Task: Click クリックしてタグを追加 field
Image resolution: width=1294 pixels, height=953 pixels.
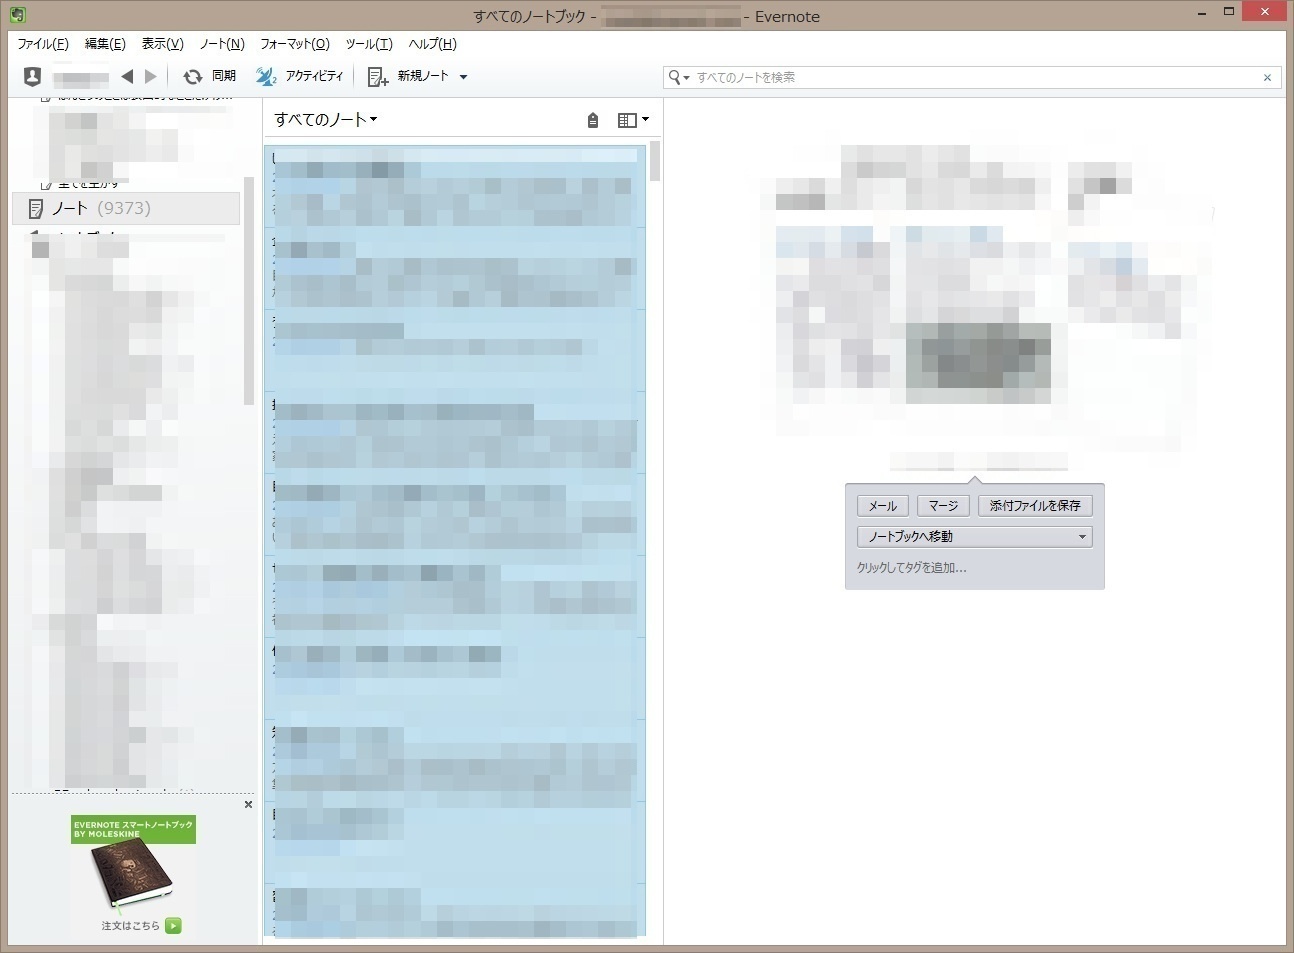Action: [912, 567]
